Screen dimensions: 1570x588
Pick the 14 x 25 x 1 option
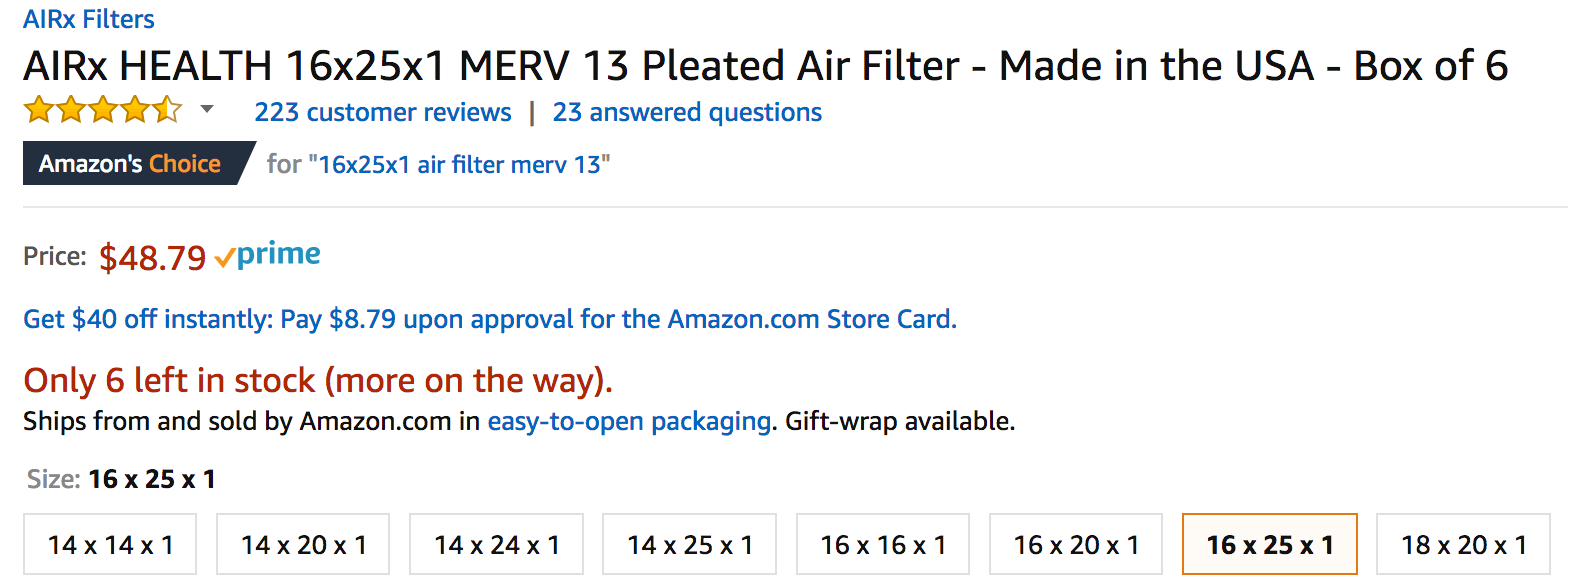689,544
